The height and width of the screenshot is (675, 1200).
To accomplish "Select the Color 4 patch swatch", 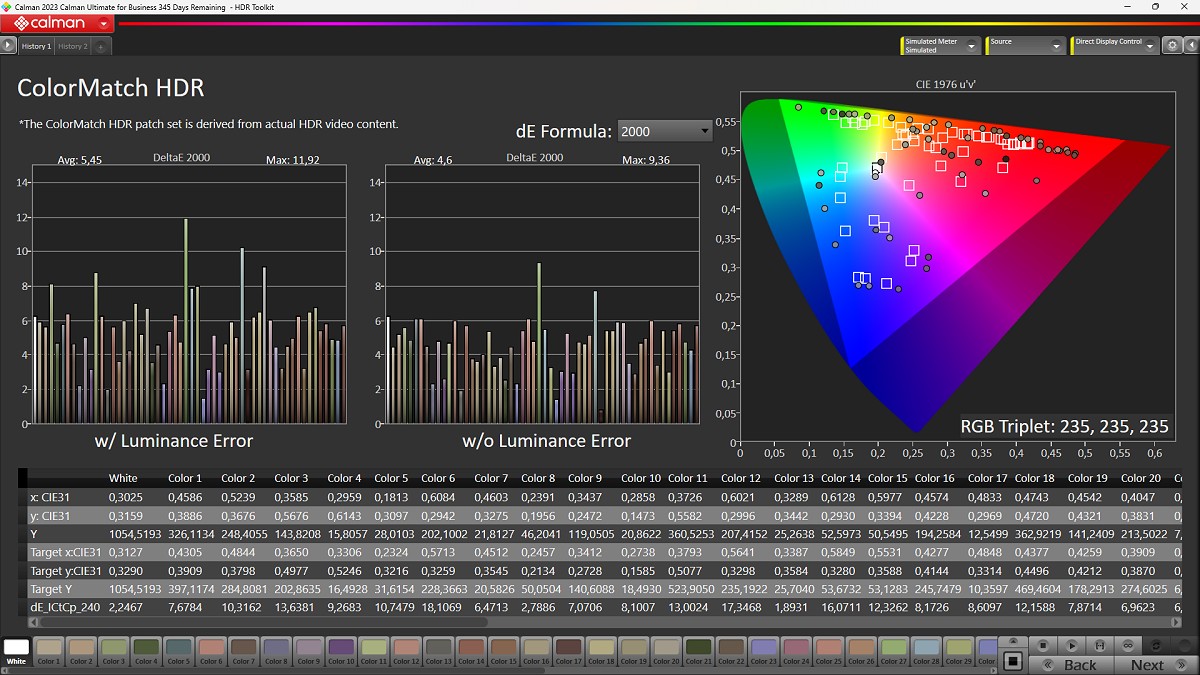I will 146,650.
